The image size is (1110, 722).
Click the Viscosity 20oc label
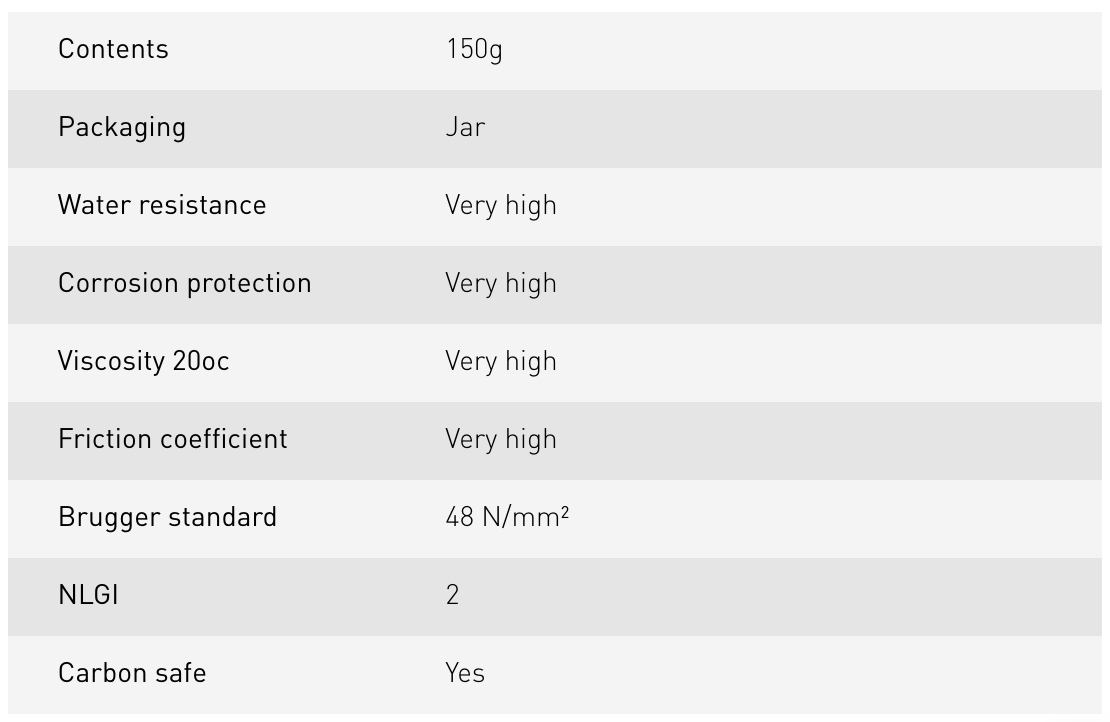coord(144,361)
